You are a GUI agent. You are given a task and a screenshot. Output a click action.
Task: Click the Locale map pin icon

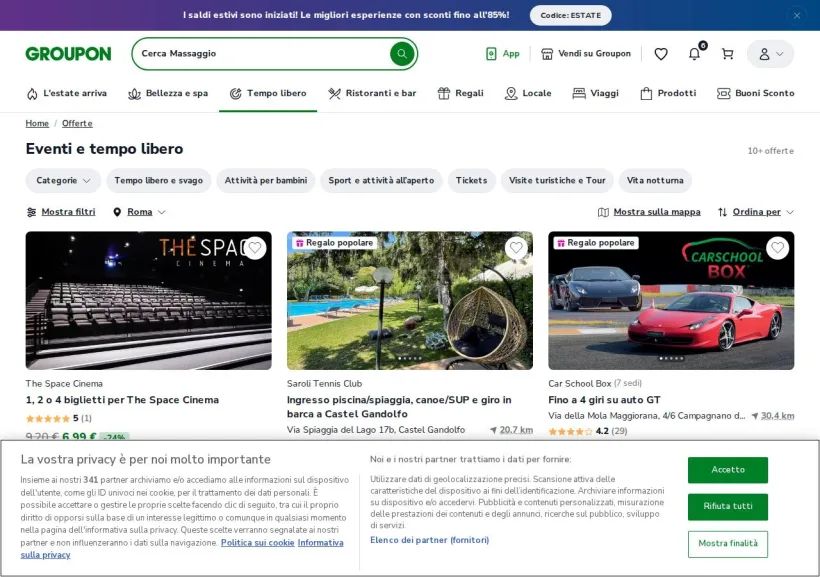511,94
